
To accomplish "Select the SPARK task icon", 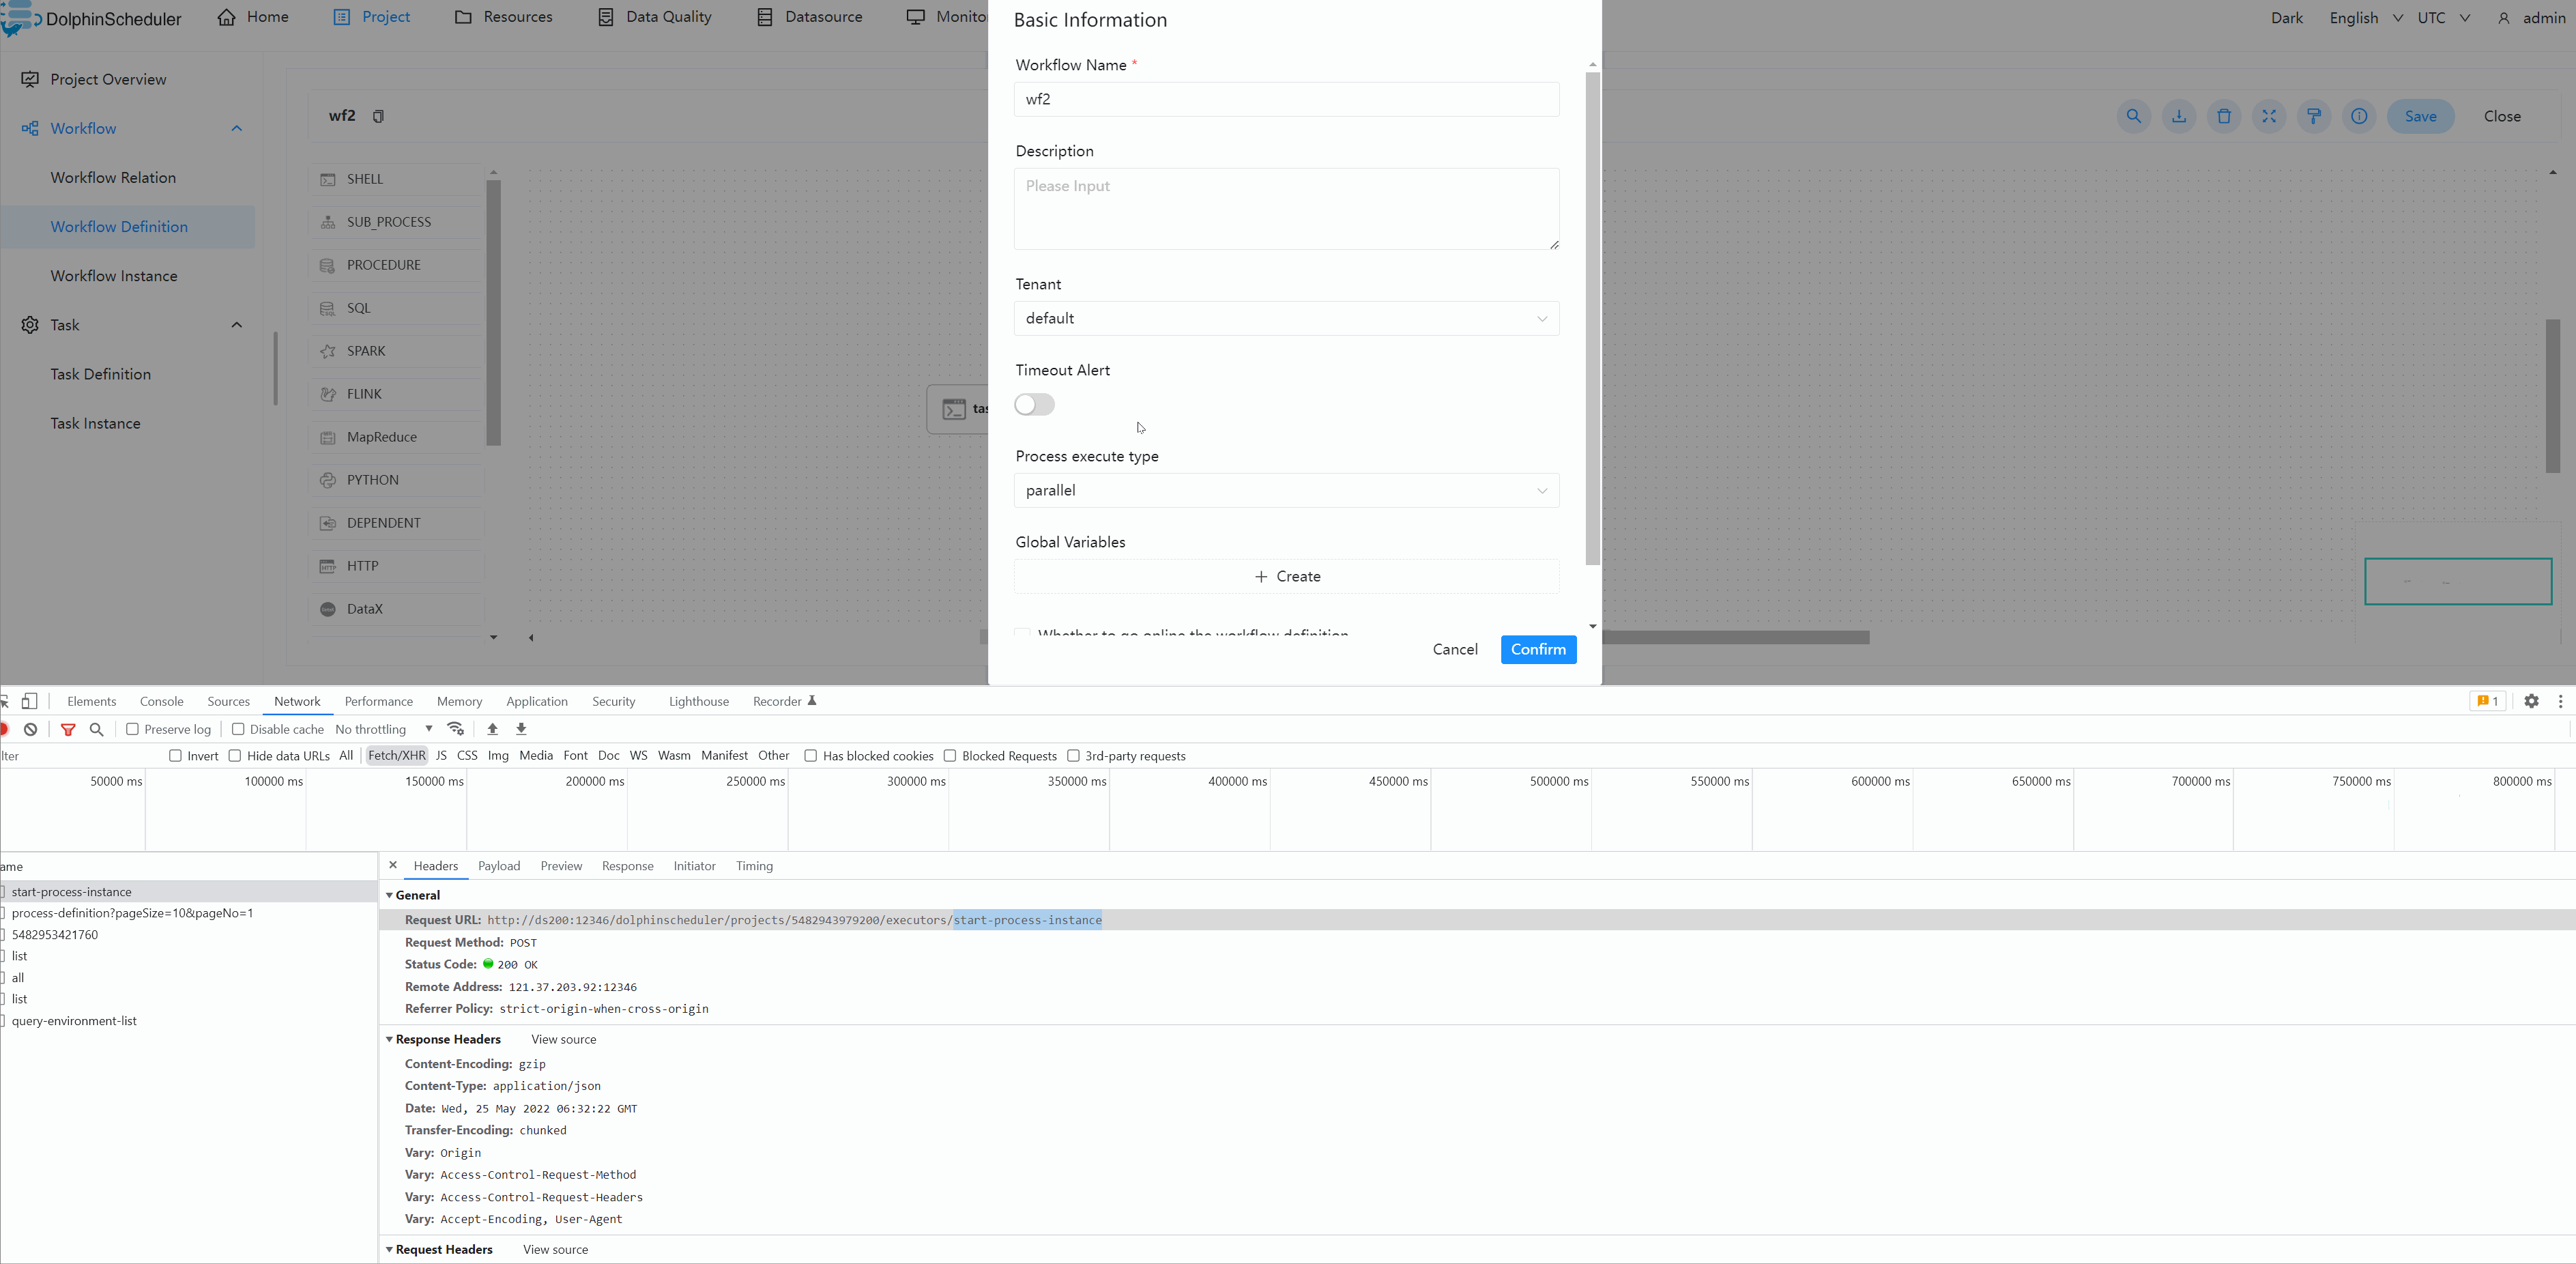I will (328, 350).
